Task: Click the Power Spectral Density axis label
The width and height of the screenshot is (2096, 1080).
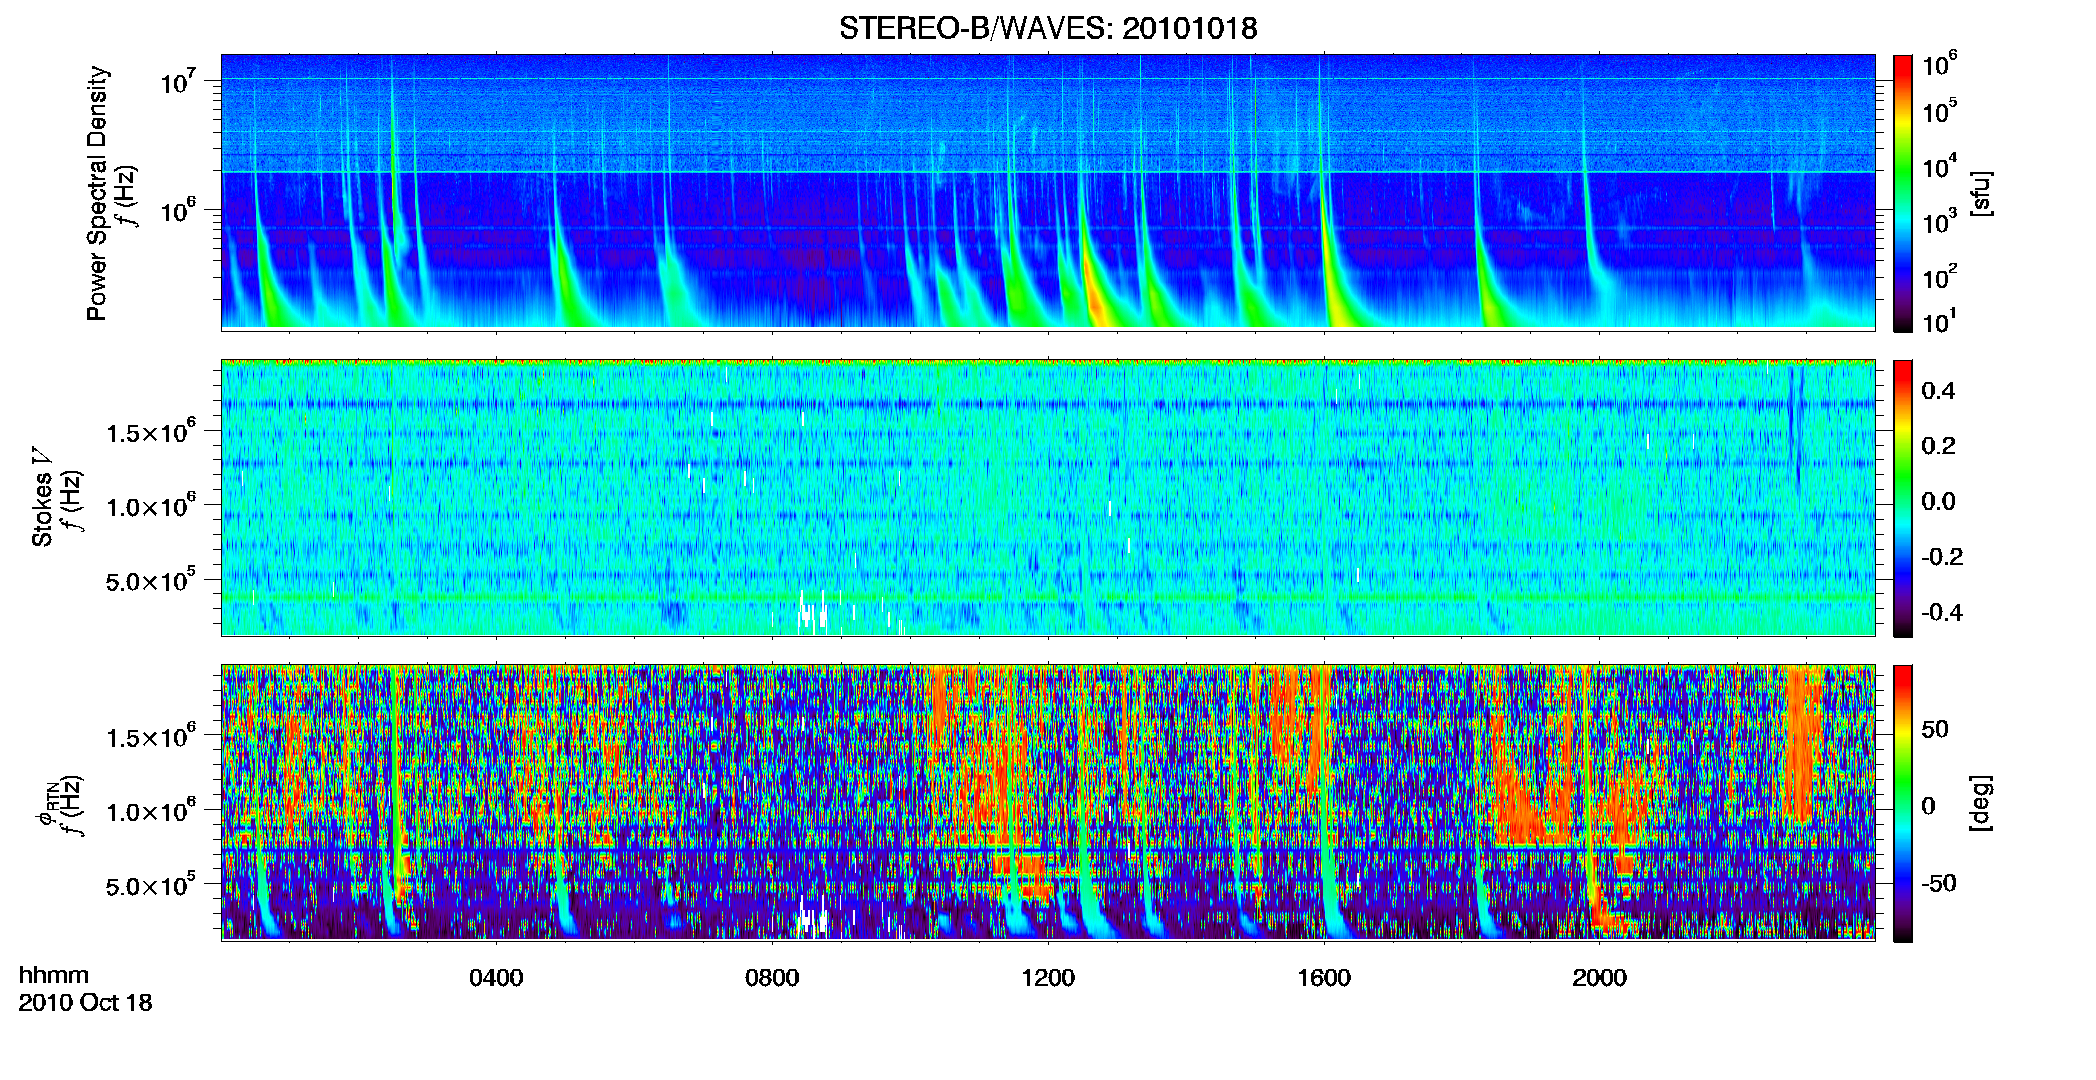Action: (97, 193)
